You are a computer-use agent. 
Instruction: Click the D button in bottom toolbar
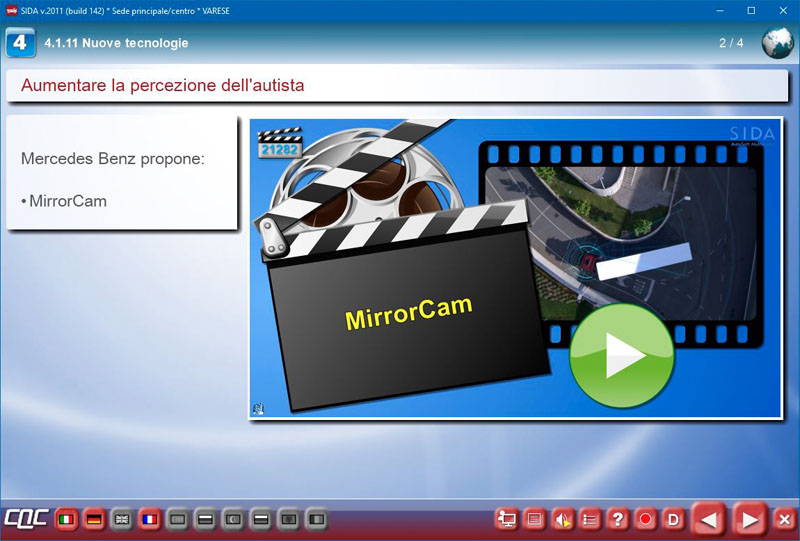coord(673,519)
